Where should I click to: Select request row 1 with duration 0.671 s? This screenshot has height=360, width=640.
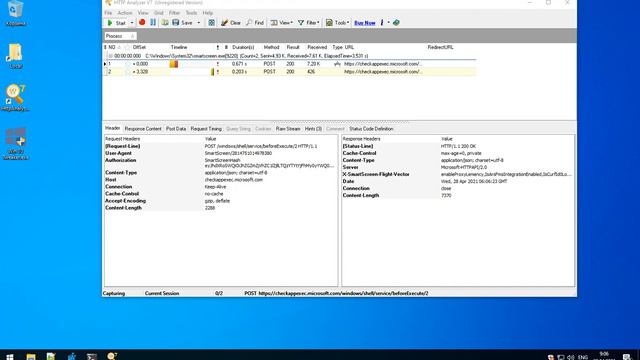pyautogui.click(x=290, y=64)
